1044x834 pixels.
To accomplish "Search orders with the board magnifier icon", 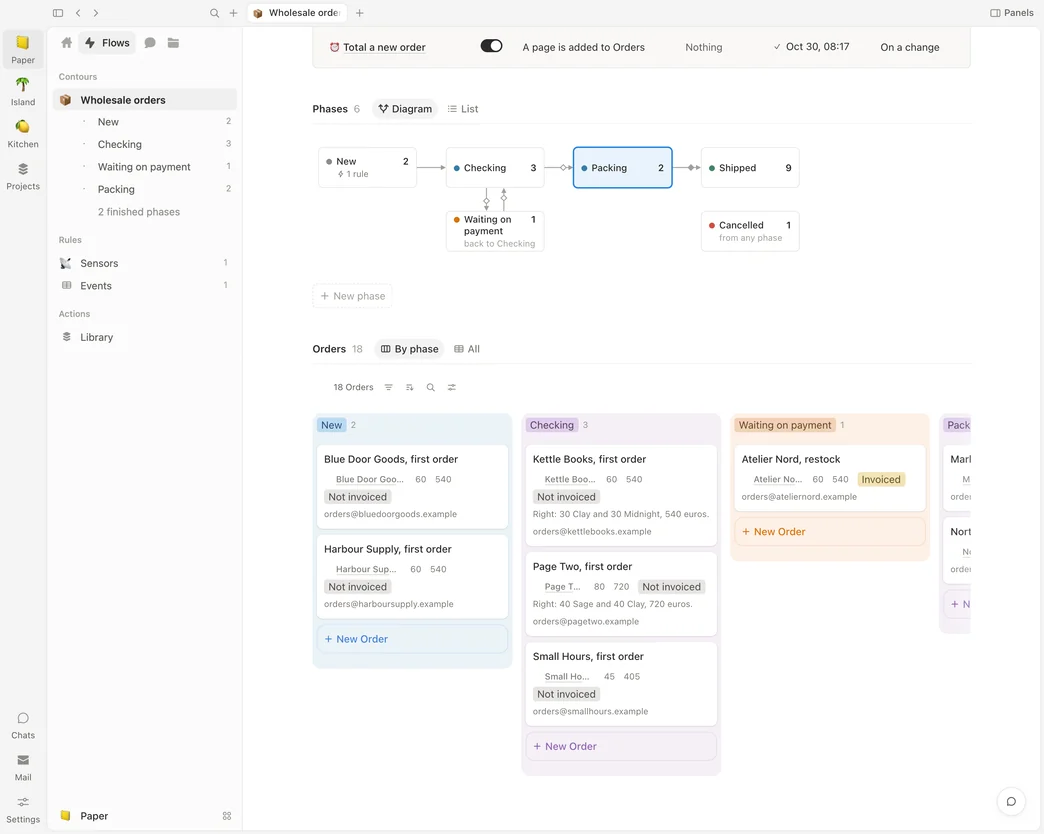I will tap(431, 387).
